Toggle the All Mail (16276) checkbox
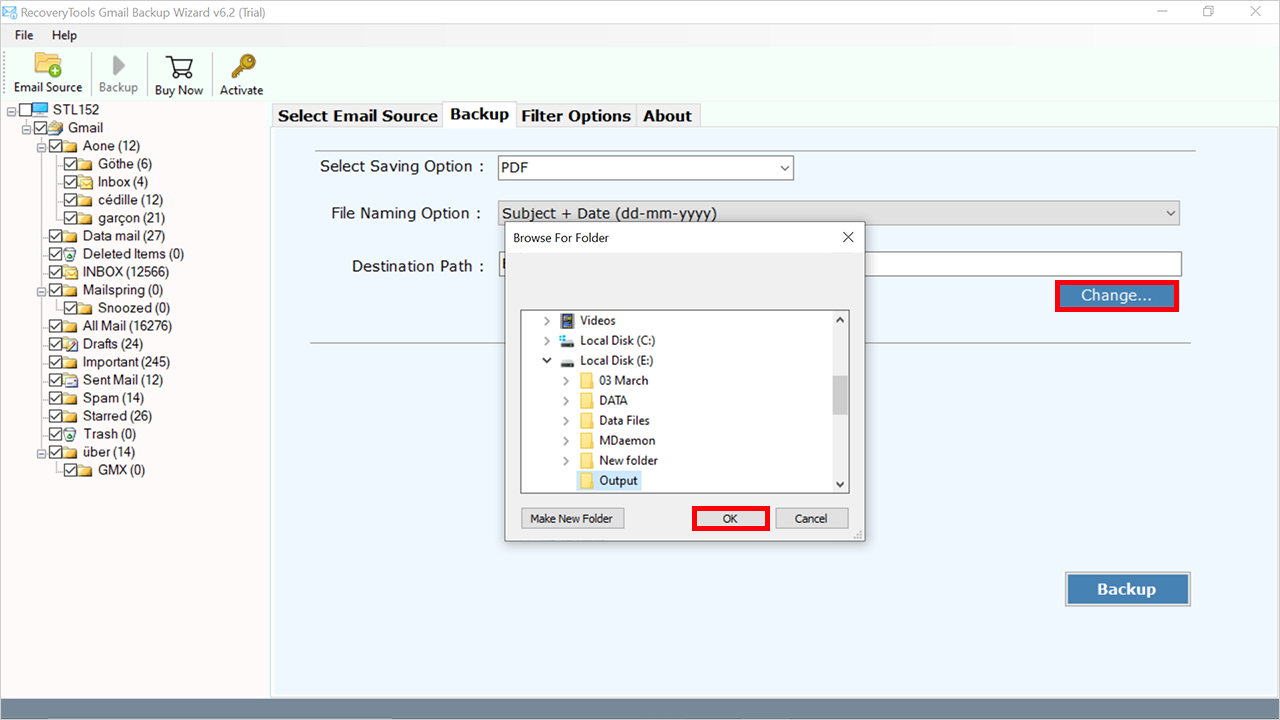 click(x=56, y=326)
